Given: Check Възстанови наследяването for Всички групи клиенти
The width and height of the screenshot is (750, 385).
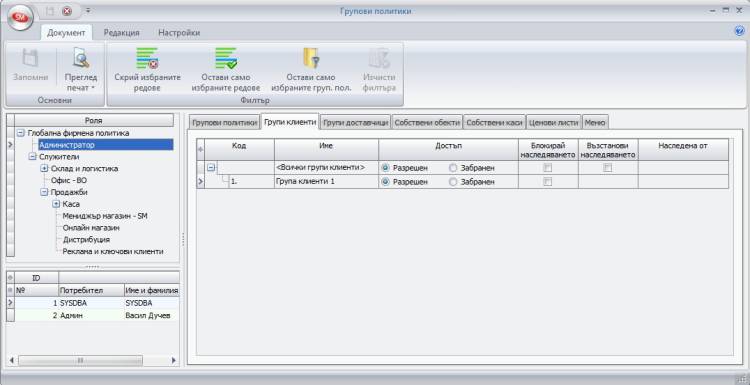Looking at the screenshot, I should click(x=607, y=168).
